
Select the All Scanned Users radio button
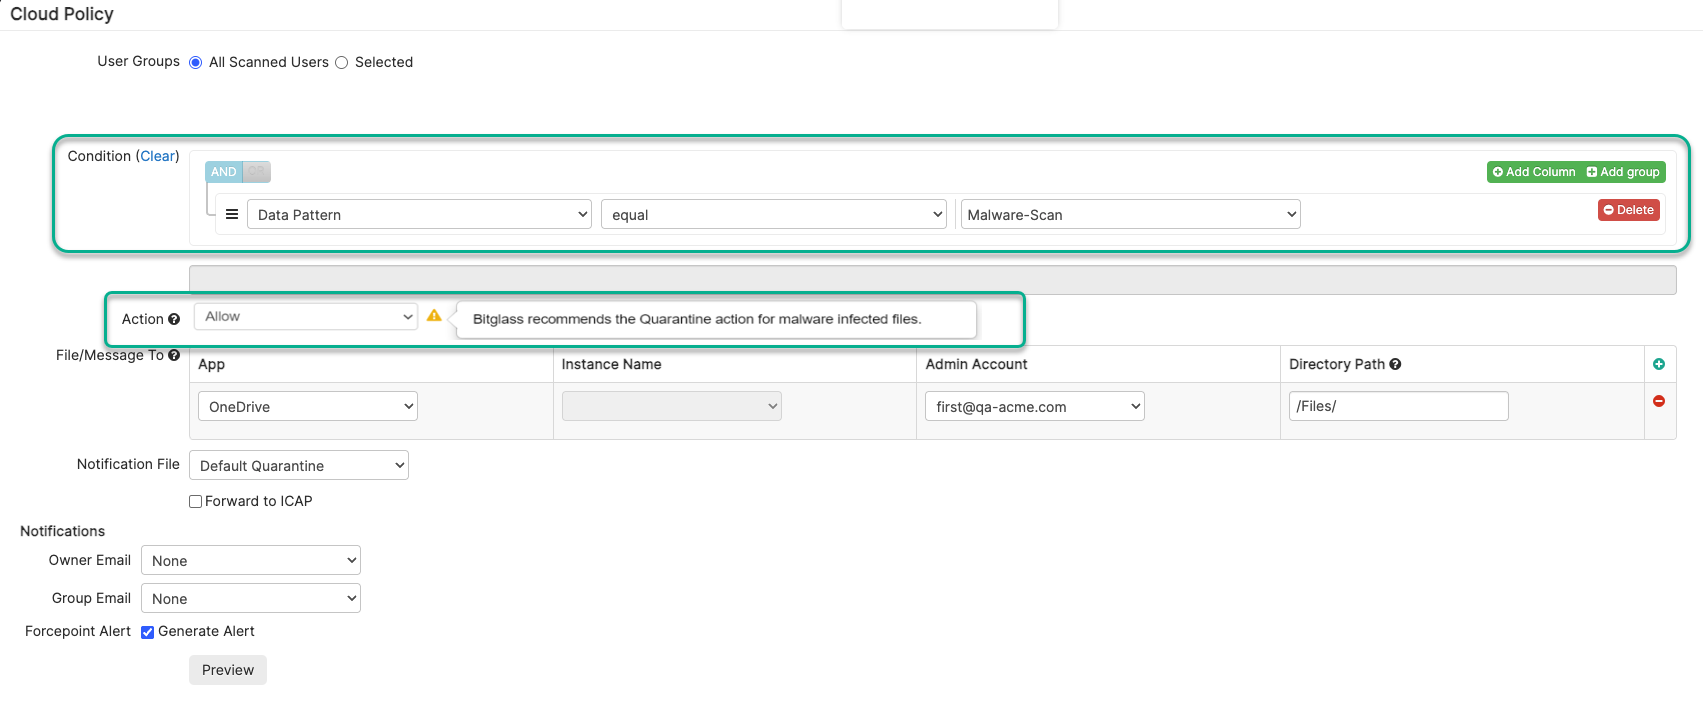coord(196,63)
